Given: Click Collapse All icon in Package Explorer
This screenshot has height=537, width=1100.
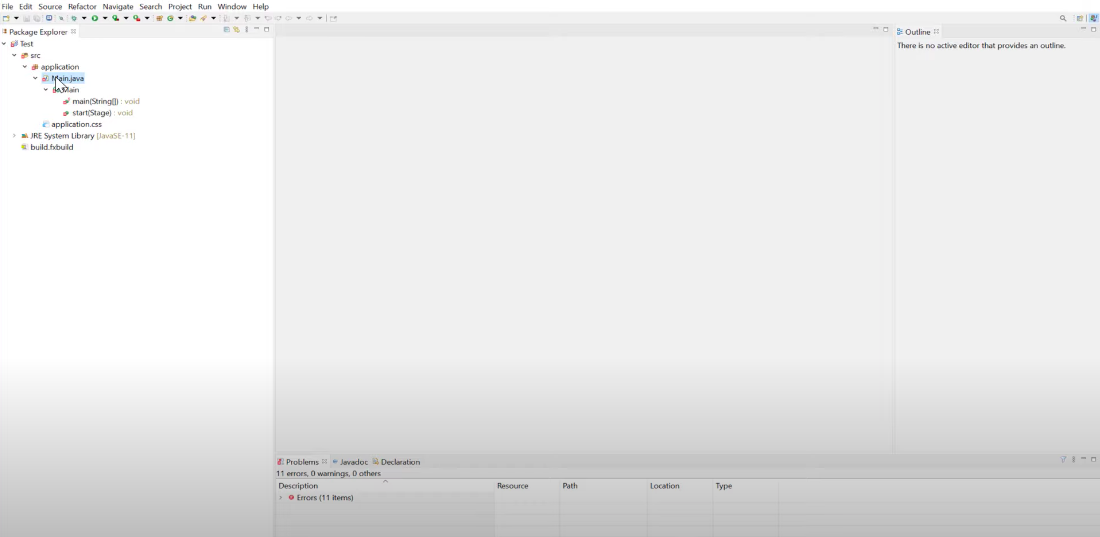Looking at the screenshot, I should tap(227, 29).
